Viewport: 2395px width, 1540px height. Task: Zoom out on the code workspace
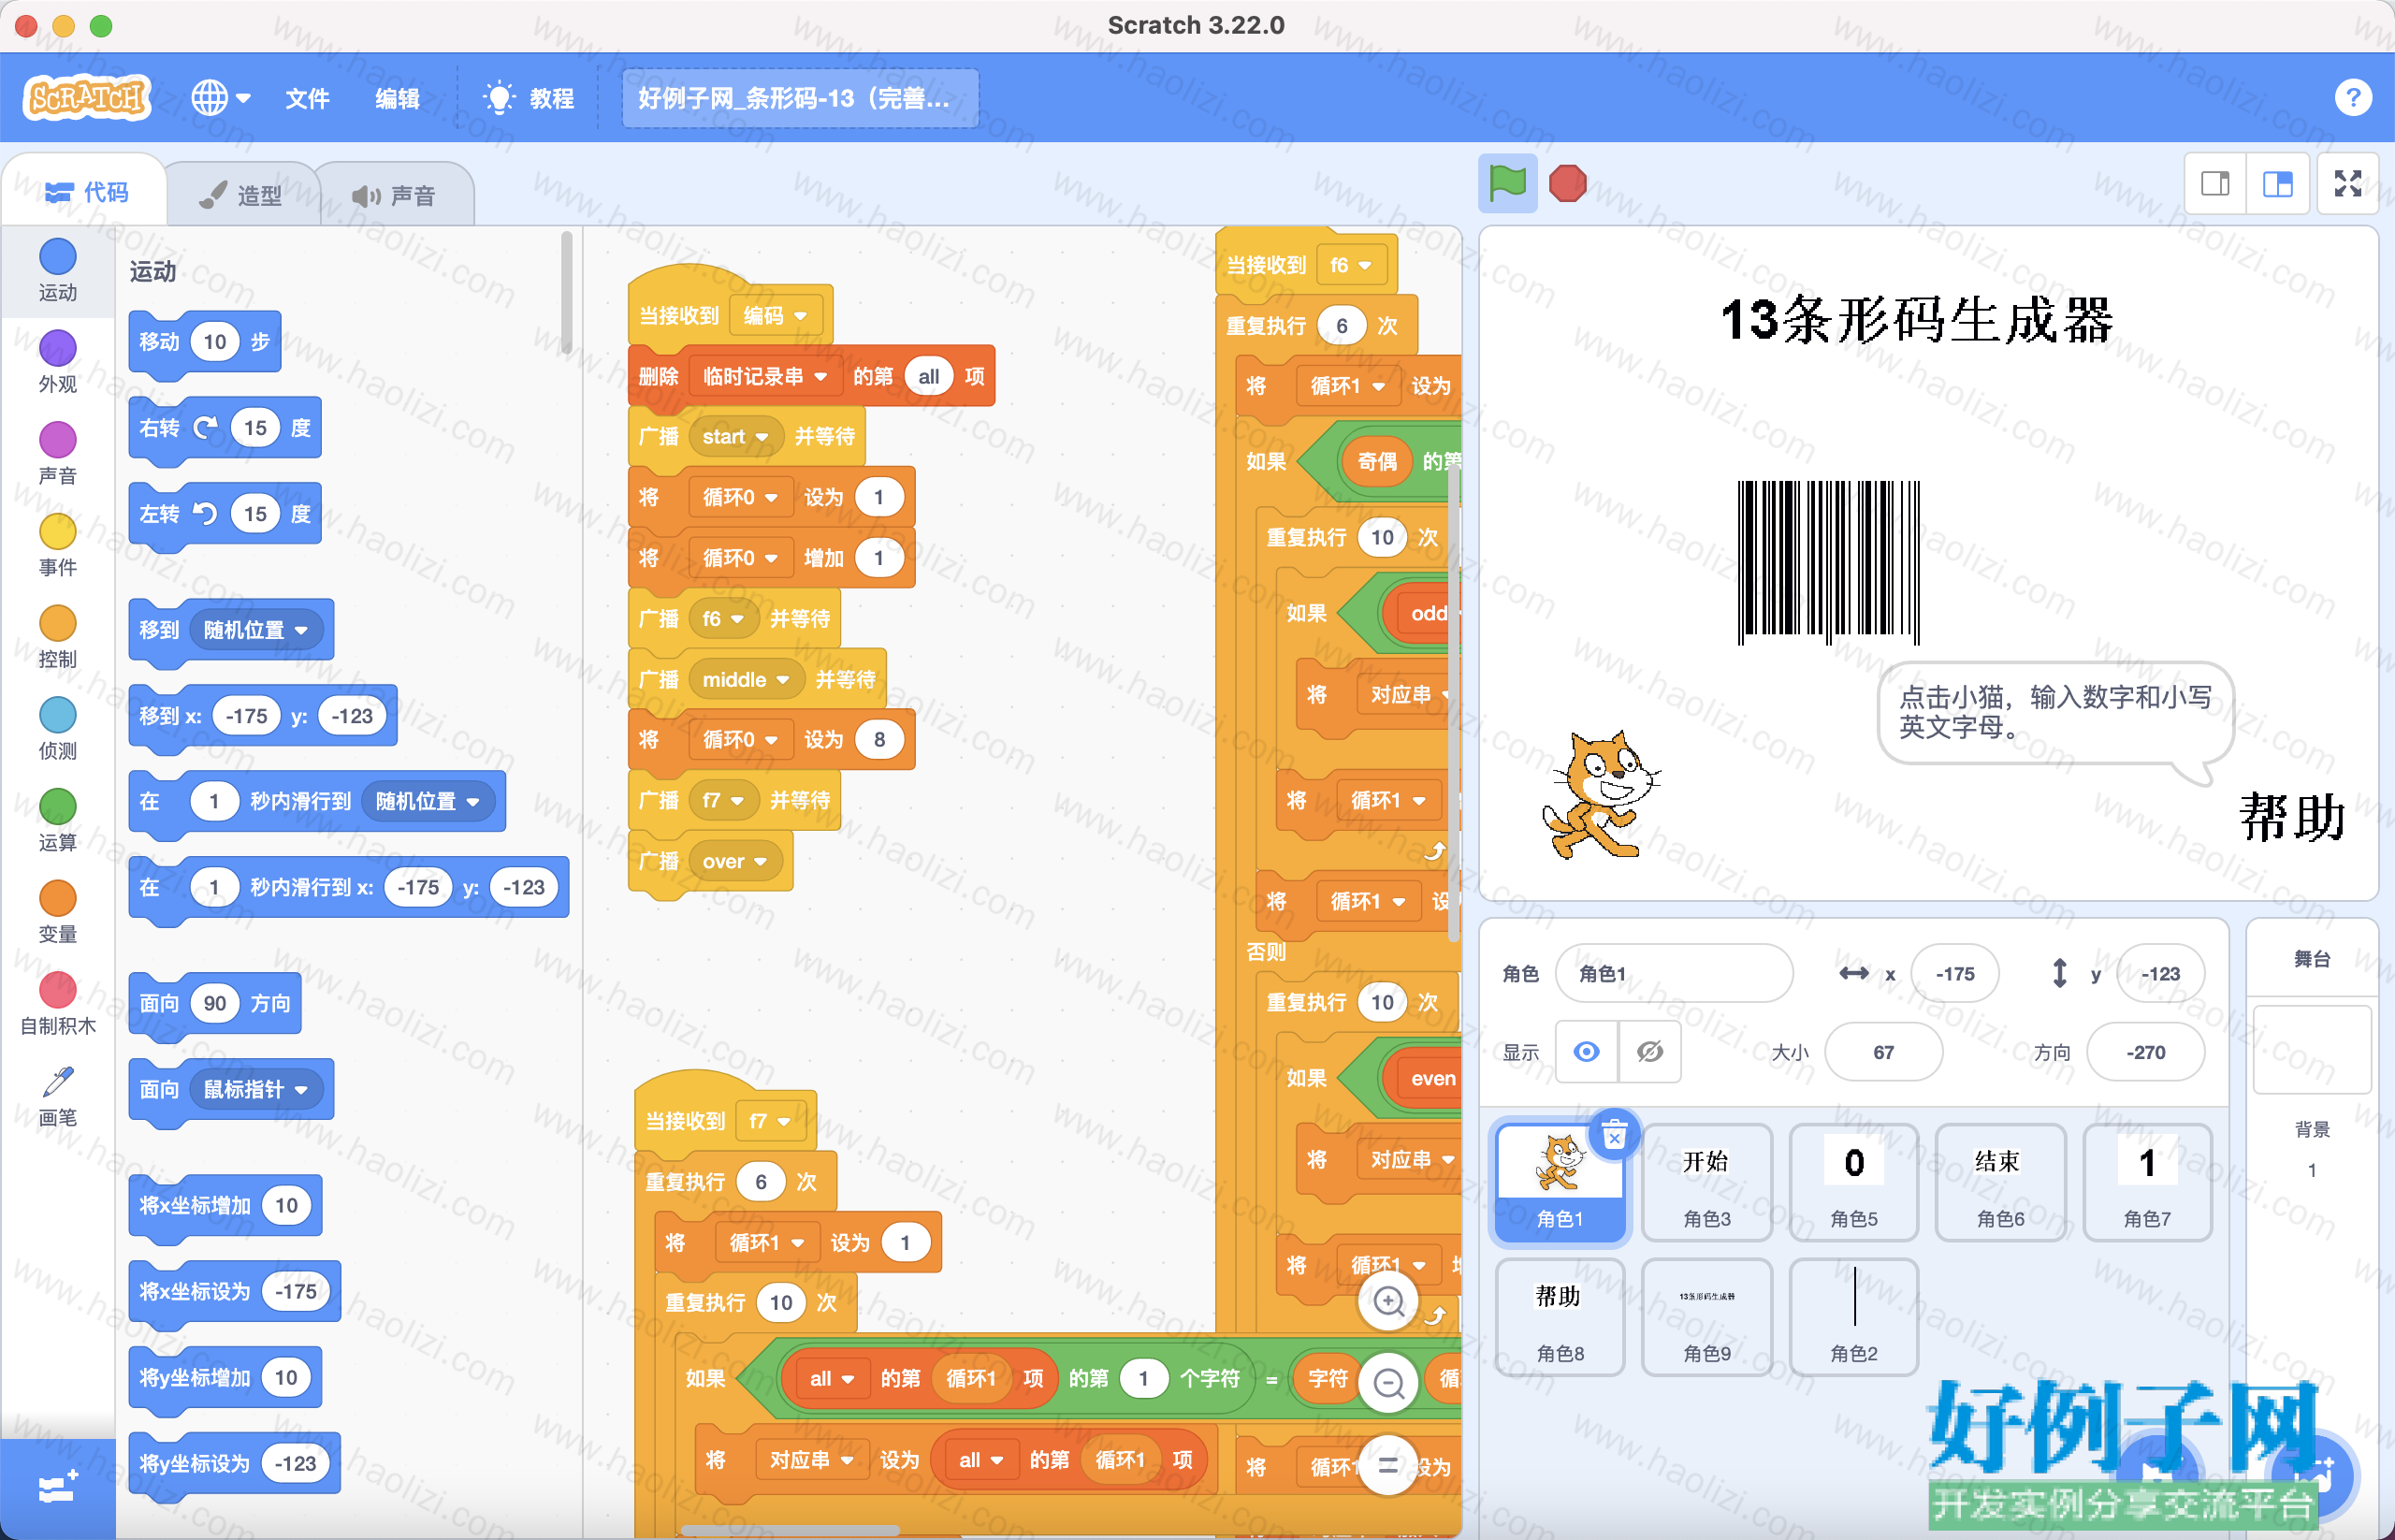coord(1388,1384)
